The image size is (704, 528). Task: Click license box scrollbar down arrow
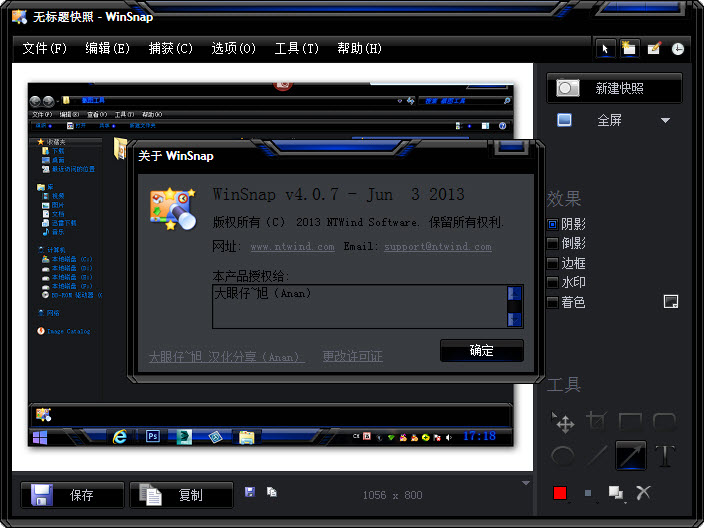(x=515, y=320)
